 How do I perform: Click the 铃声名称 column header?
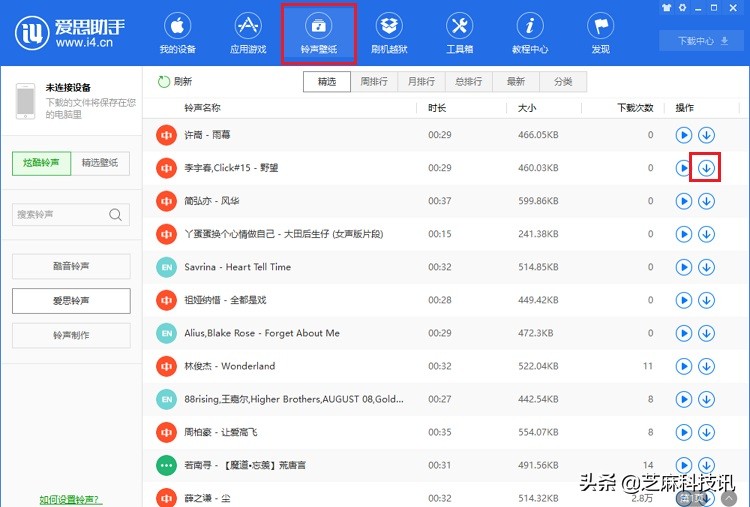(x=202, y=108)
